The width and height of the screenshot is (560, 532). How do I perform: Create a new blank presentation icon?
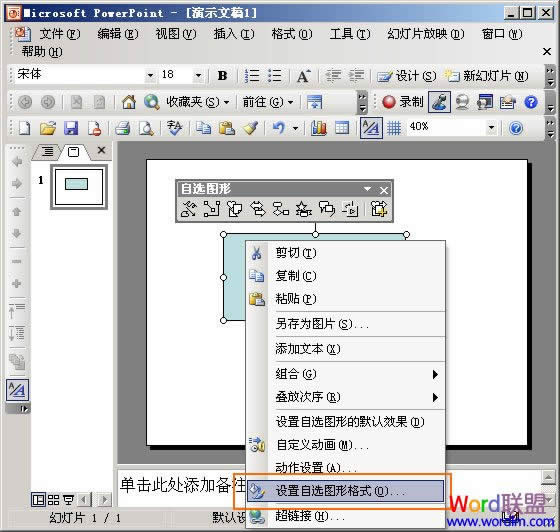click(x=24, y=128)
